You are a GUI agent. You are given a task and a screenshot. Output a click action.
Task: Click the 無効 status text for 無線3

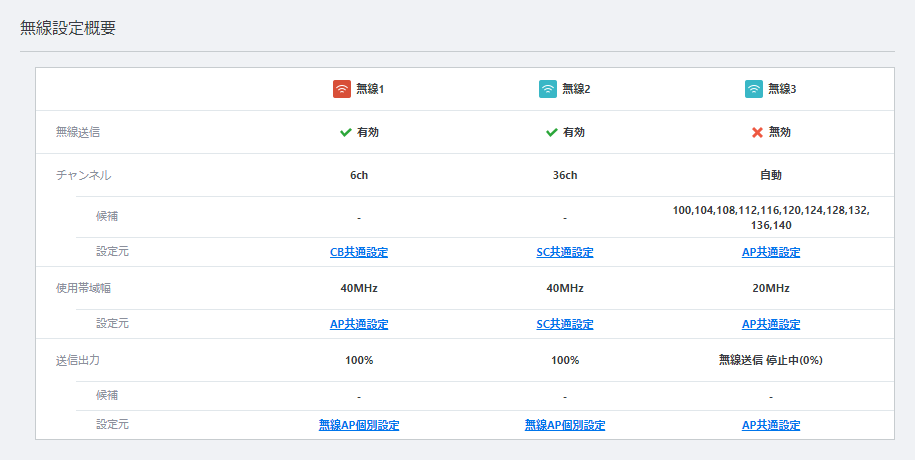(780, 133)
